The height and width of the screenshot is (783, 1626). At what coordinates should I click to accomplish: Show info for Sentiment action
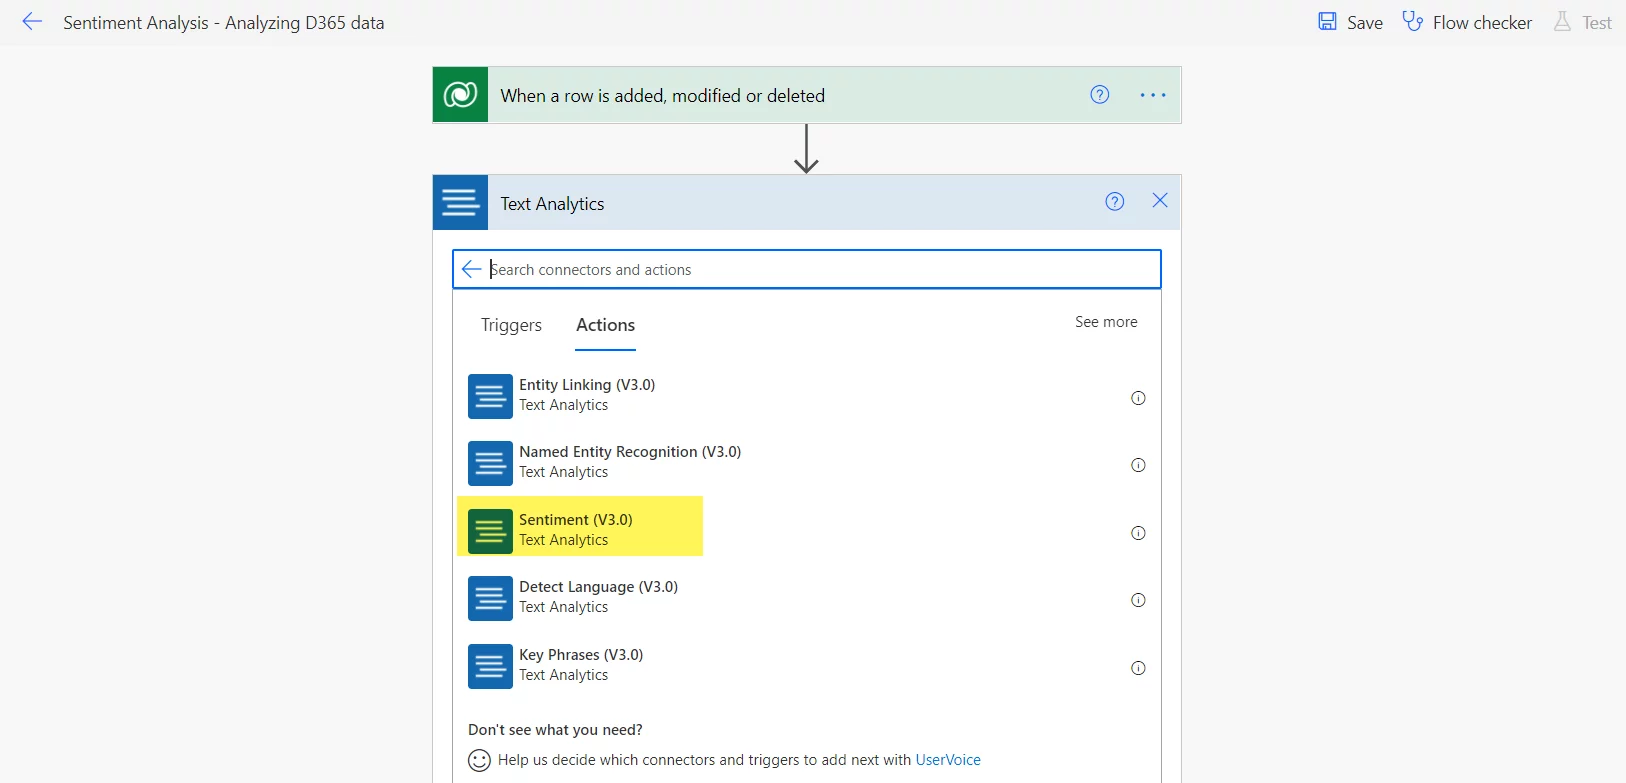[x=1138, y=533]
